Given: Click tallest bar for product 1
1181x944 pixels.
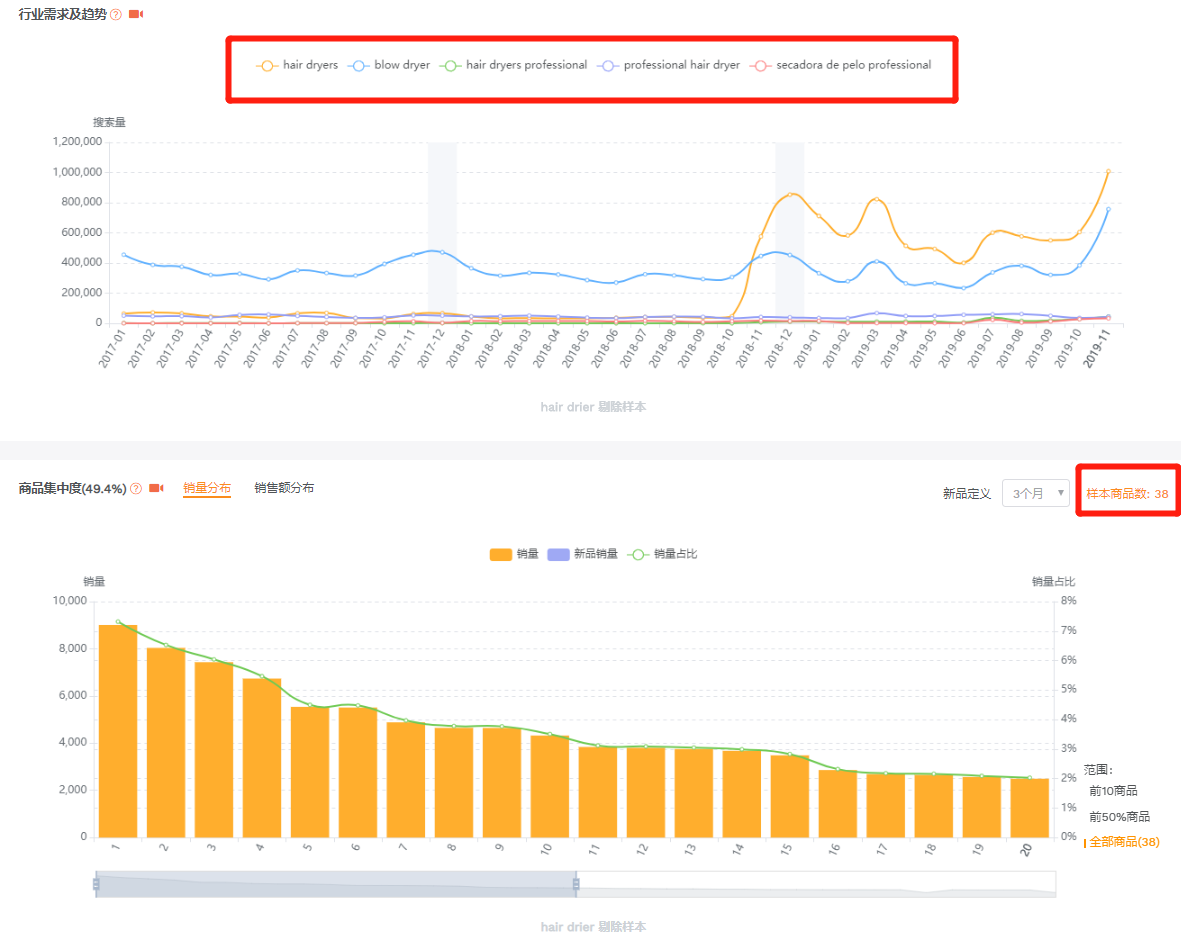Looking at the screenshot, I should coord(118,730).
